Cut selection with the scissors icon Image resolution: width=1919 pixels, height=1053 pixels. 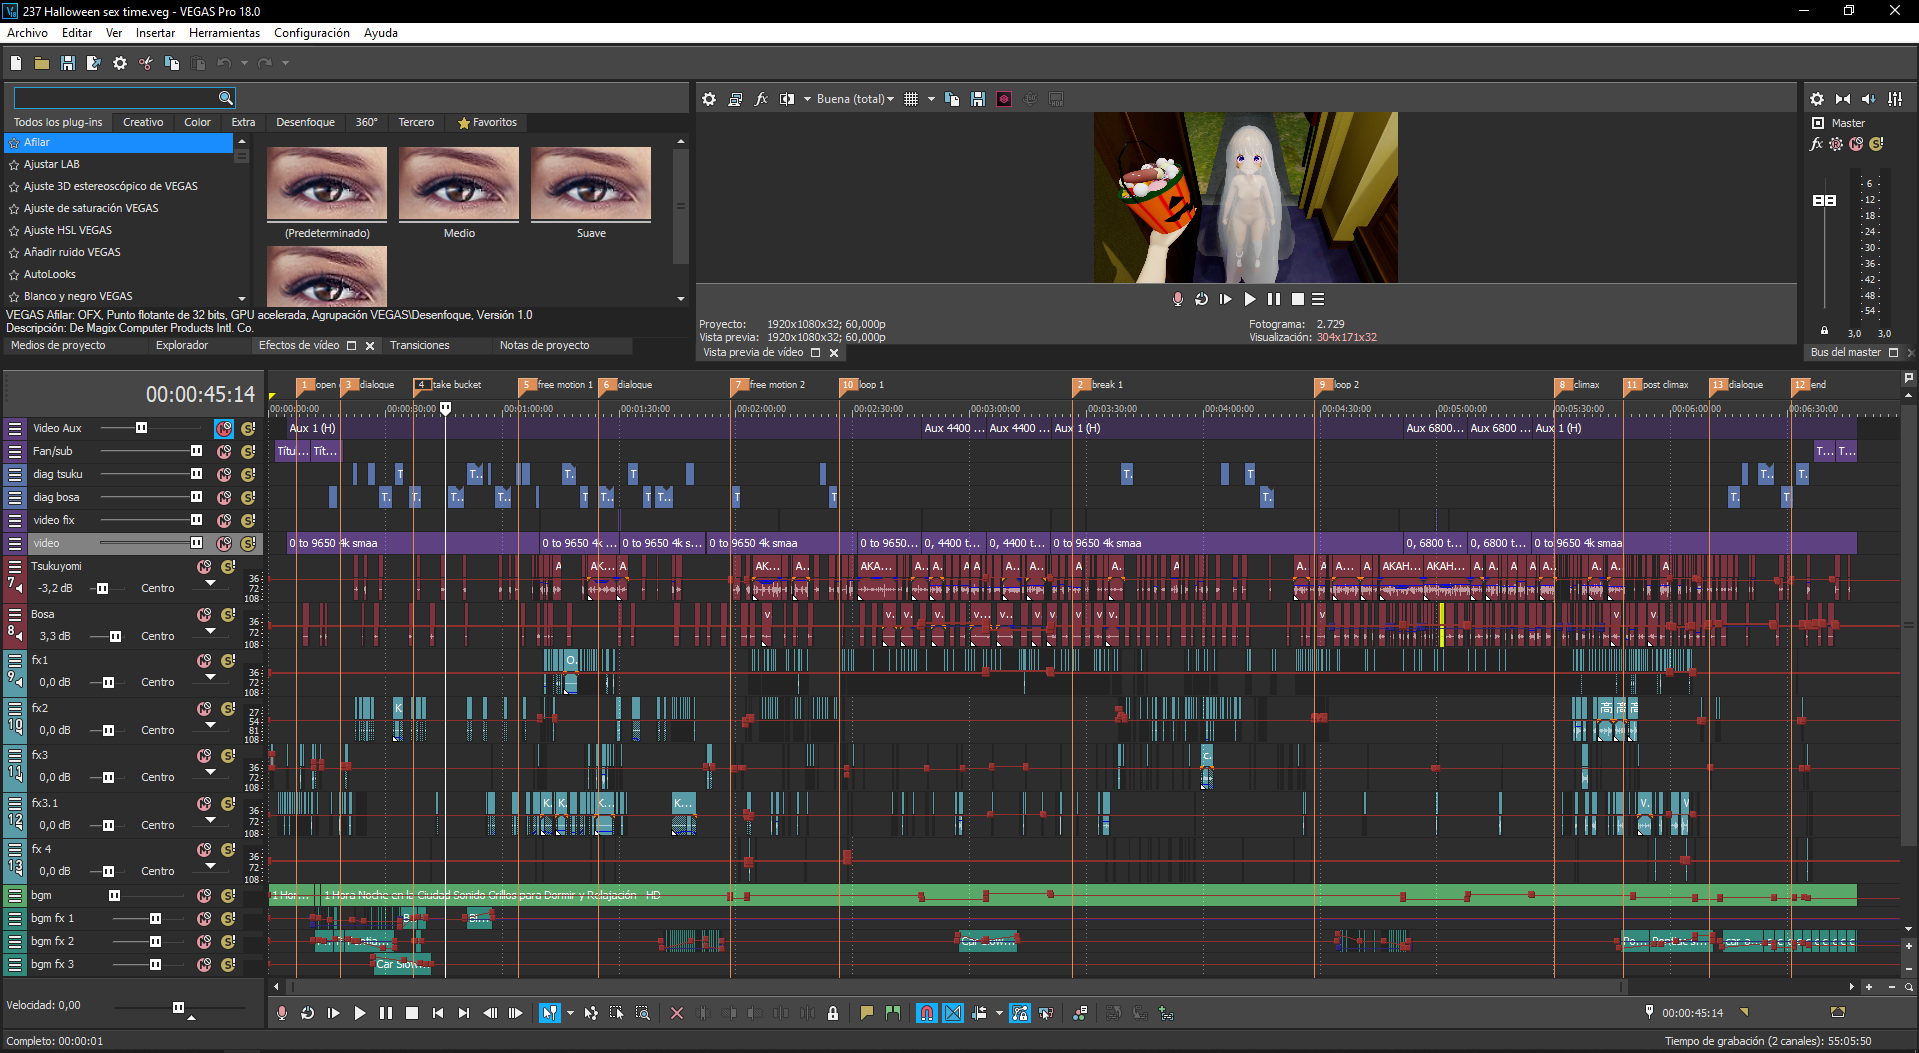[x=146, y=63]
